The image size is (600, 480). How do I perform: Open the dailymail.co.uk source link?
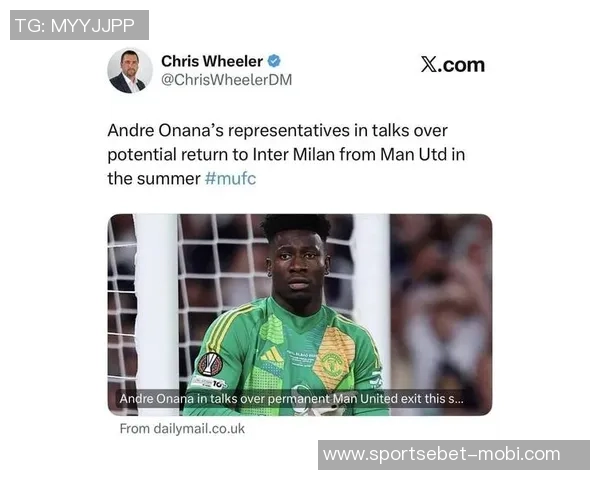coord(182,429)
